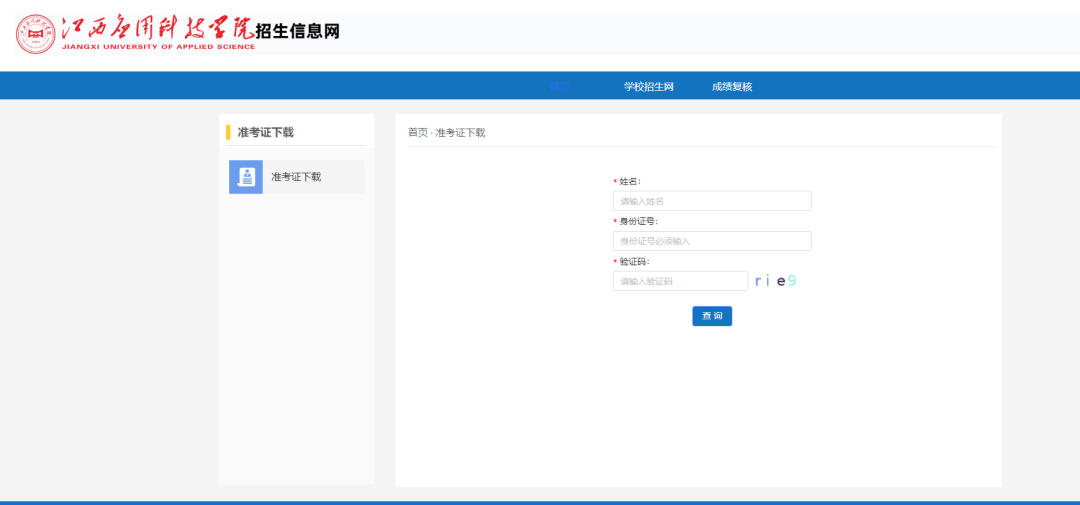Click the 验证码 field label

coord(634,261)
